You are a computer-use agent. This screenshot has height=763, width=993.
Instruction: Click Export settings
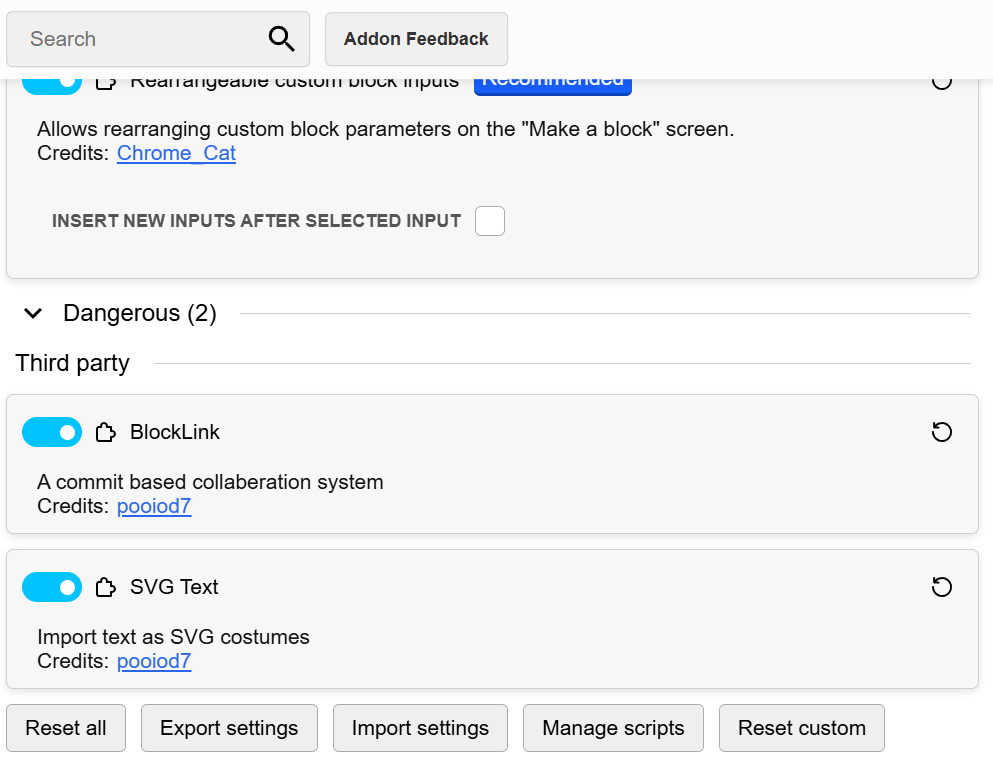(x=229, y=728)
